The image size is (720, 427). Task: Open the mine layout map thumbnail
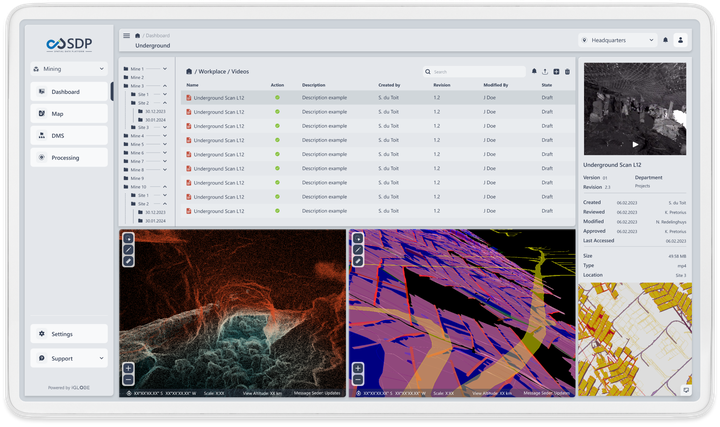click(635, 339)
